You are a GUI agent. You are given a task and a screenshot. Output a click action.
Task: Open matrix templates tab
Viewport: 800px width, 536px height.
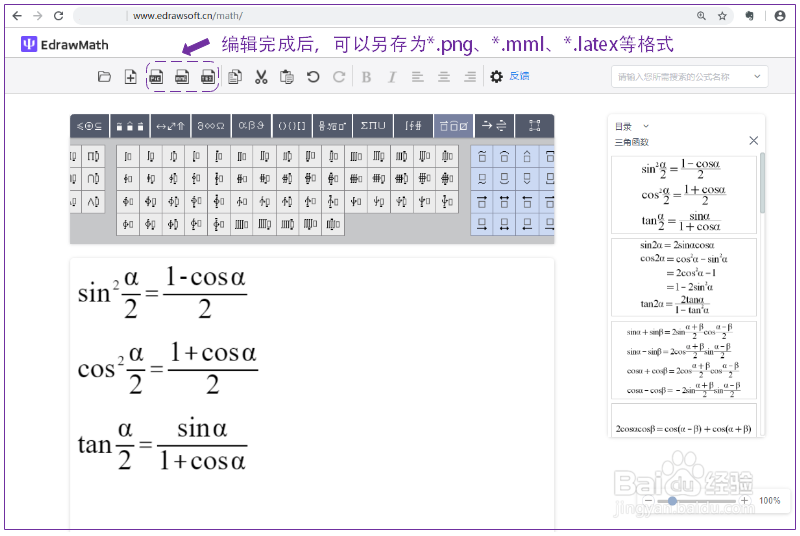coord(534,126)
